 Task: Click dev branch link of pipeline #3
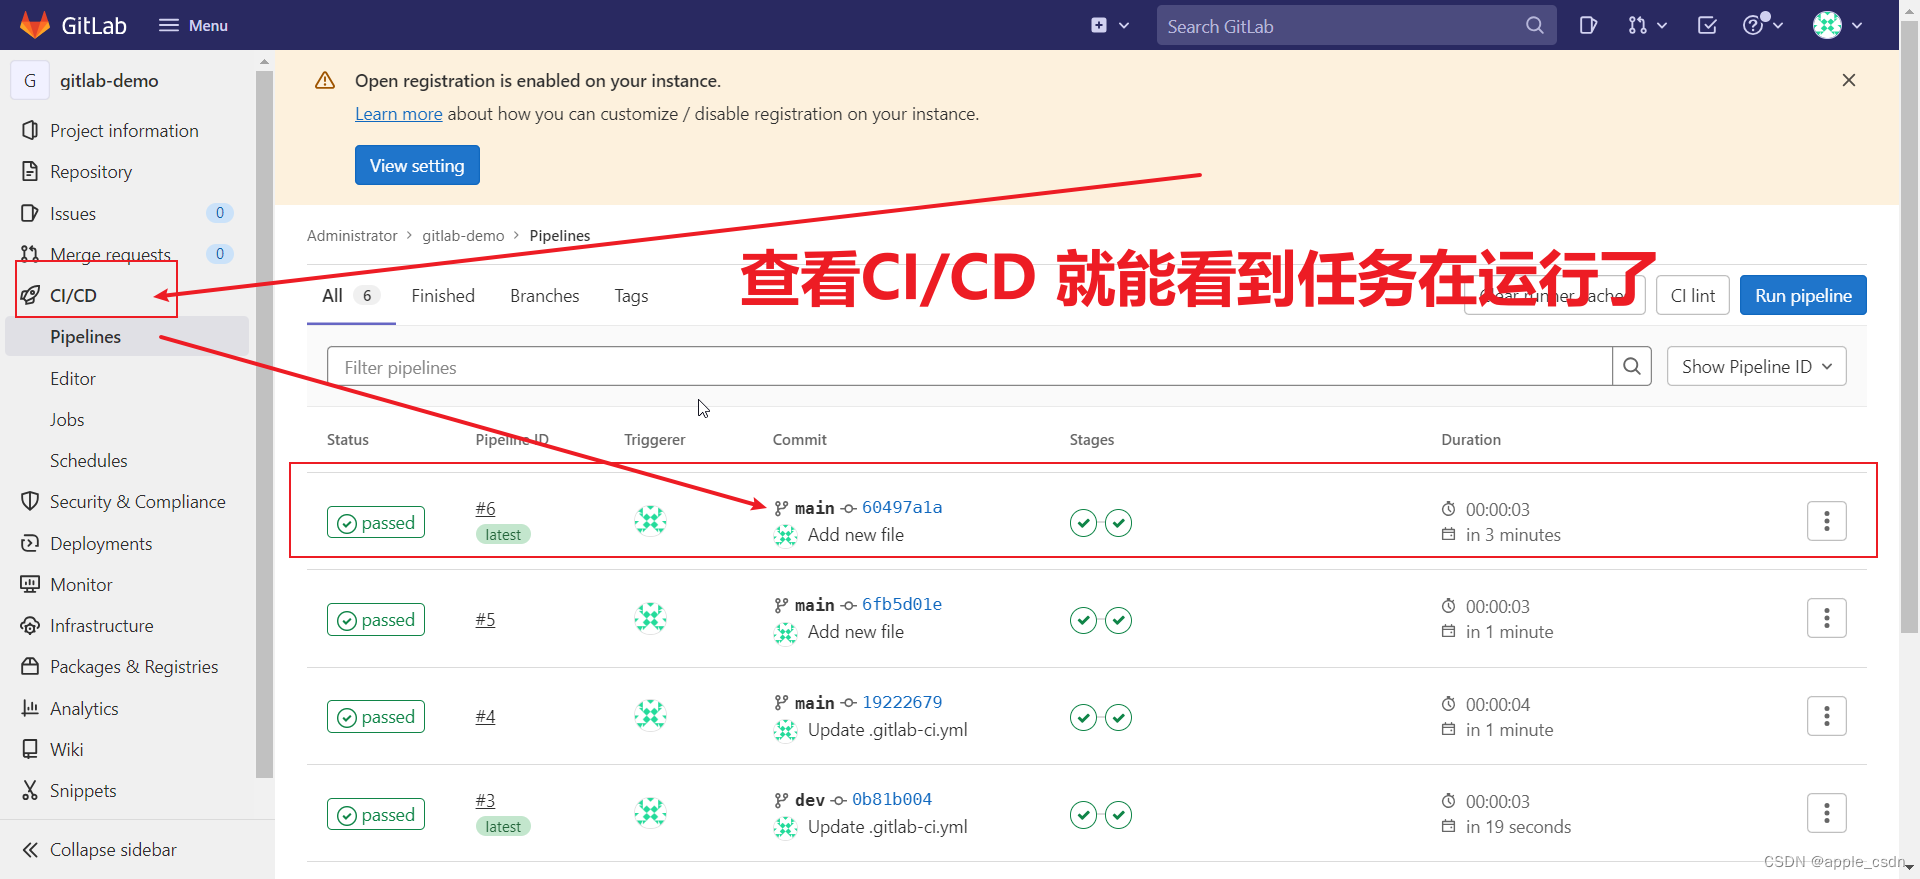pos(810,800)
